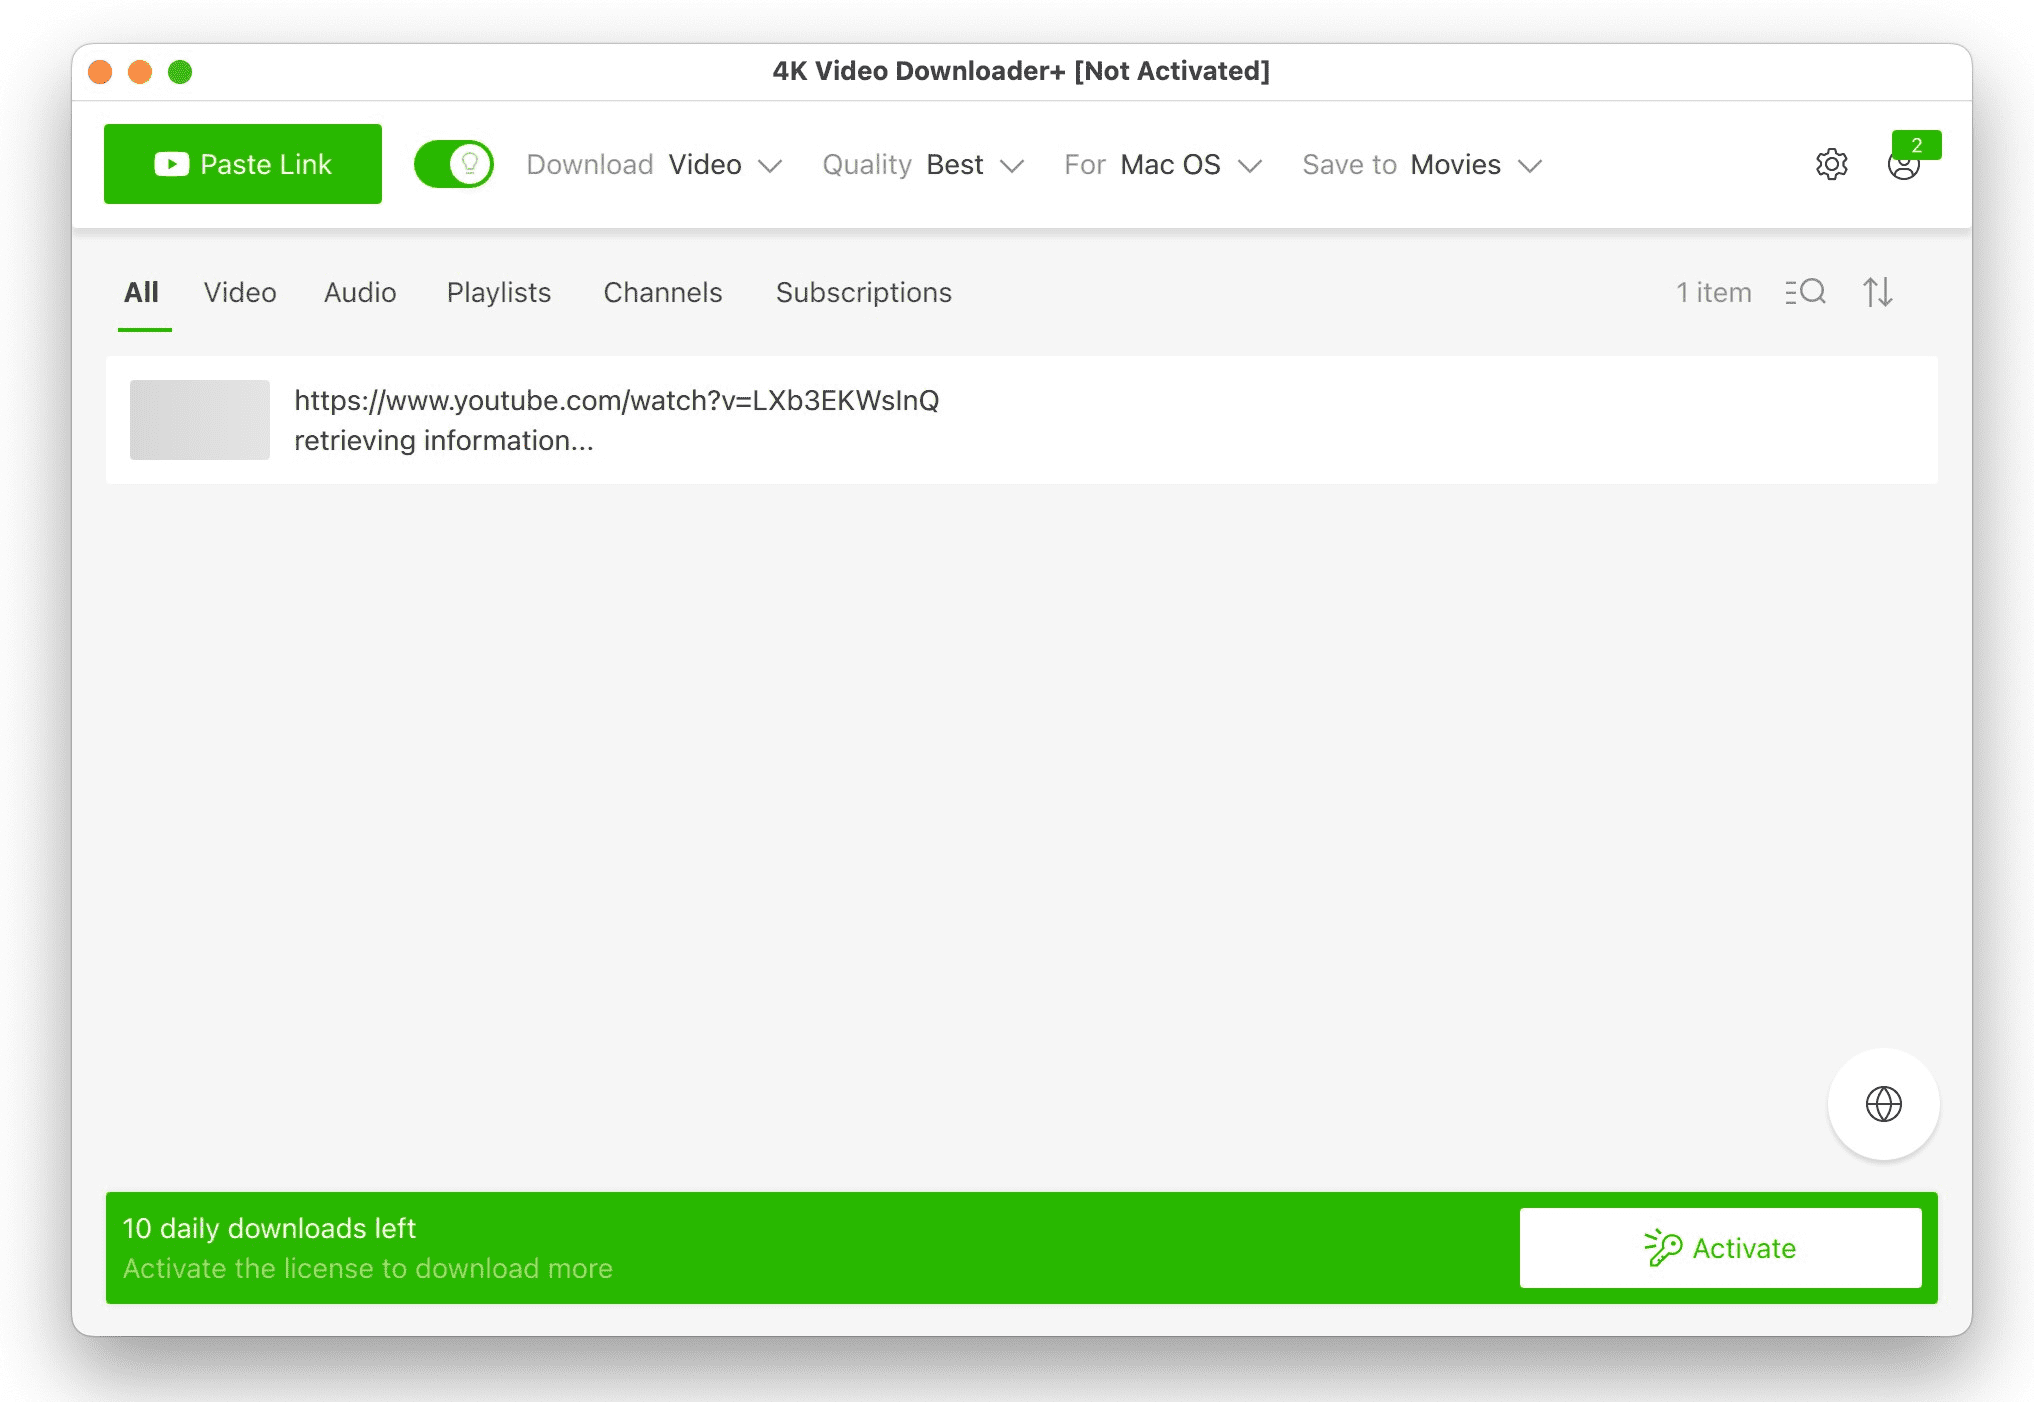Open the settings gear icon
The image size is (2034, 1402).
[x=1831, y=164]
